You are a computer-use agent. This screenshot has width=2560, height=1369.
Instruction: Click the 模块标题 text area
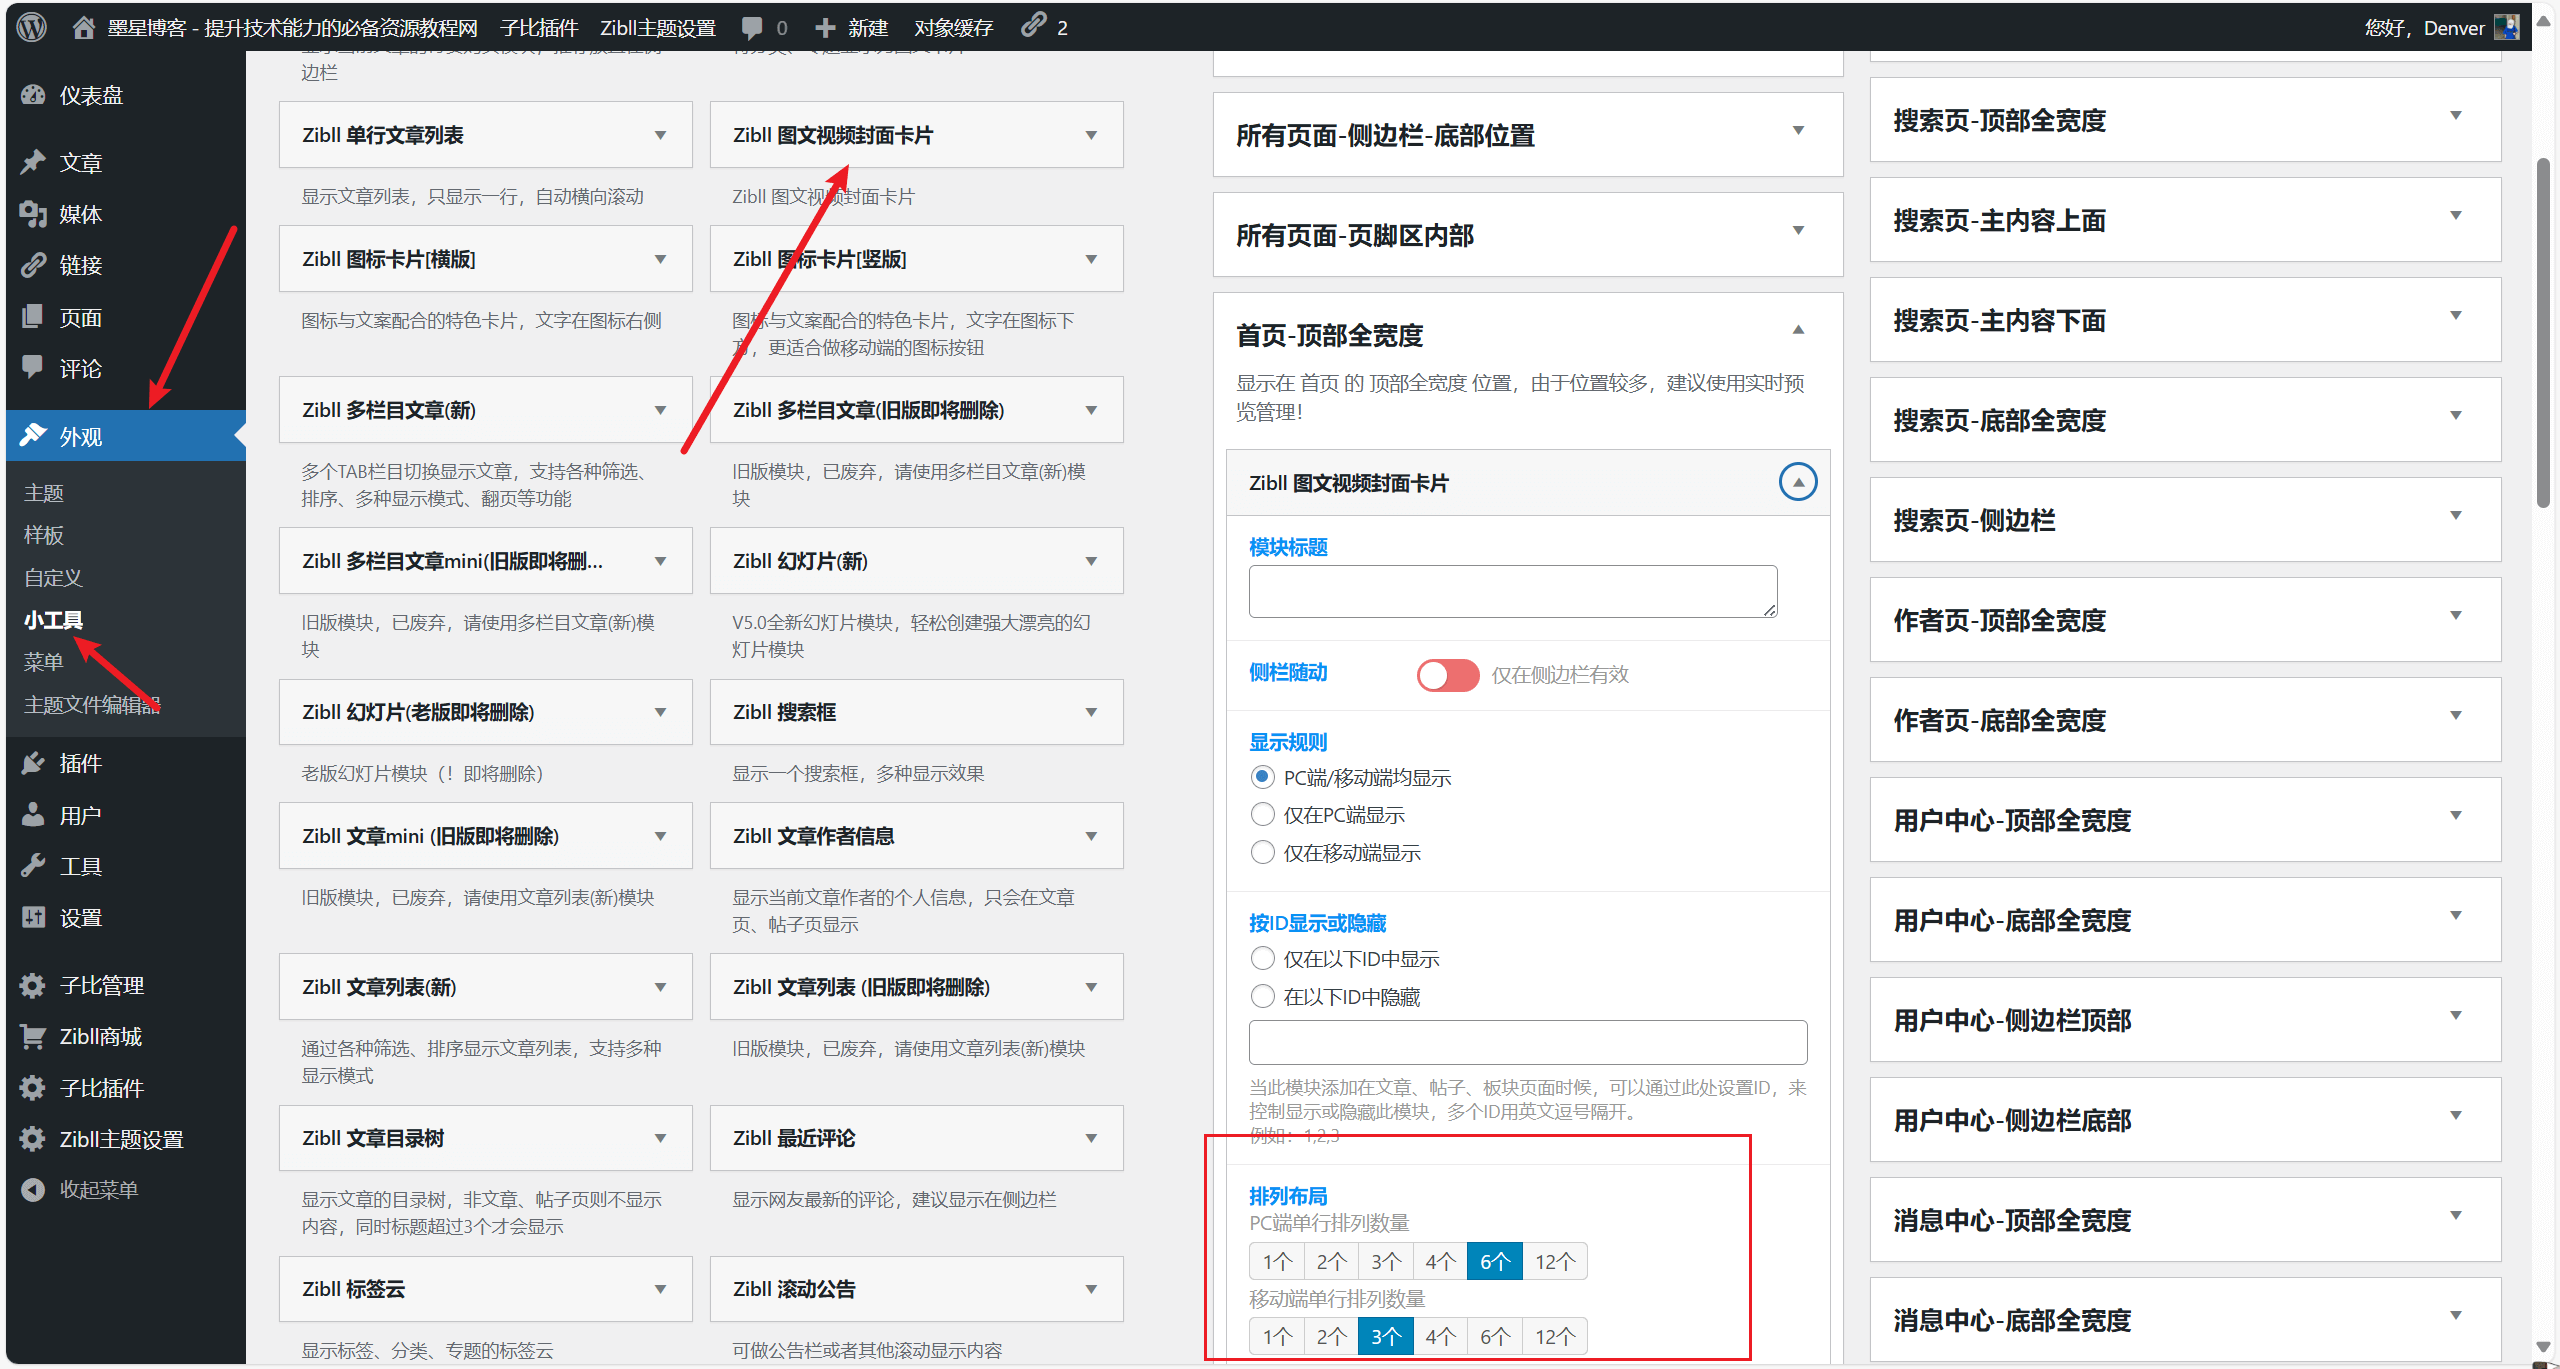click(x=1513, y=591)
